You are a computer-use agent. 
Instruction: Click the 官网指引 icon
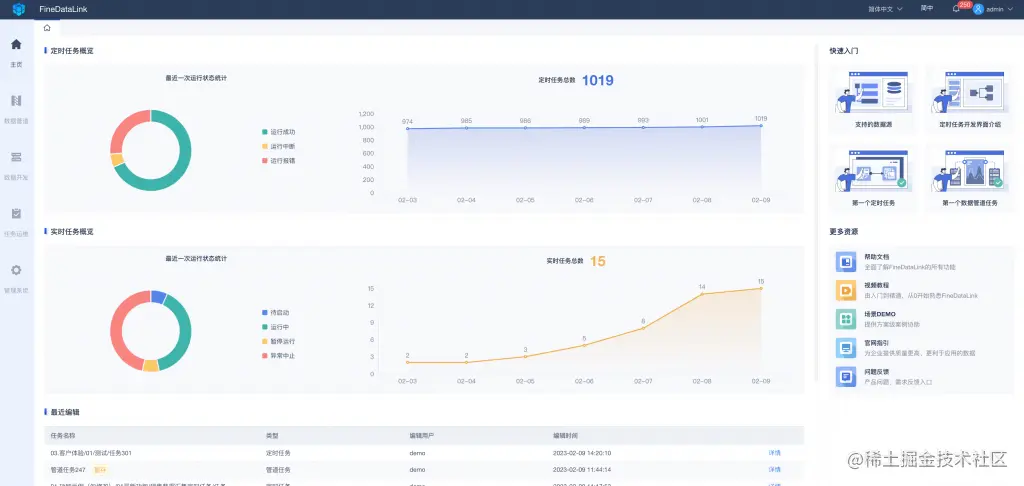coord(846,348)
